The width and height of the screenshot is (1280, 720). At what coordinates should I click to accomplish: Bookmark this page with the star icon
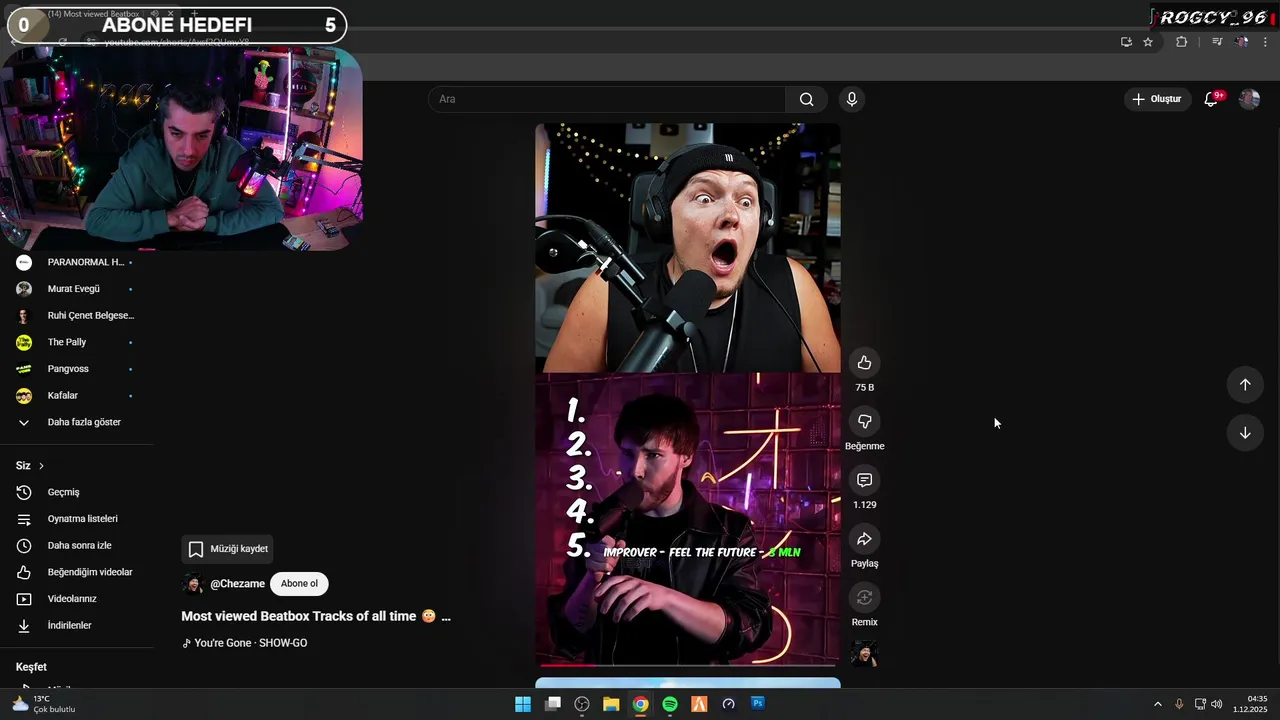[1148, 42]
